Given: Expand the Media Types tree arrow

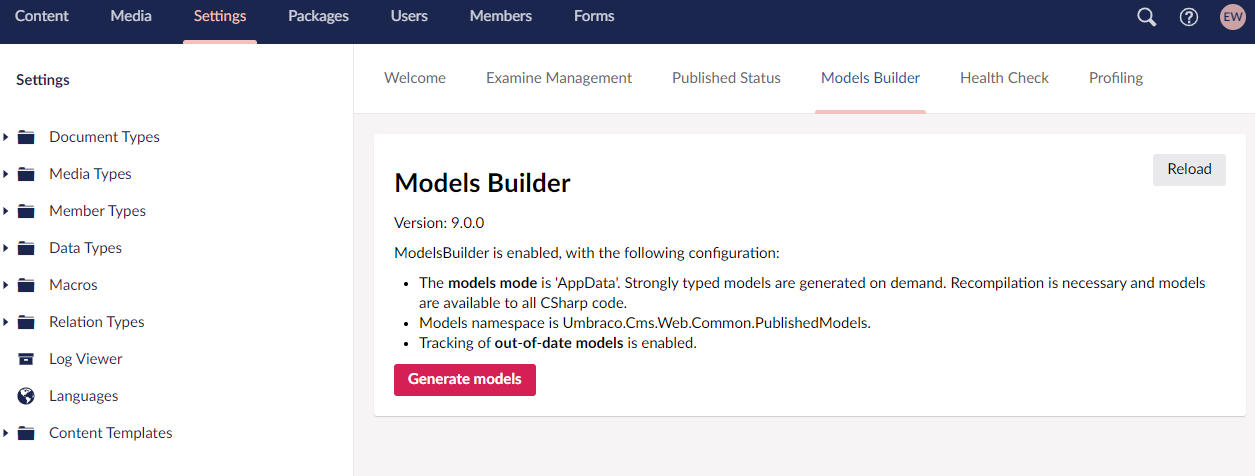Looking at the screenshot, I should click(x=6, y=174).
